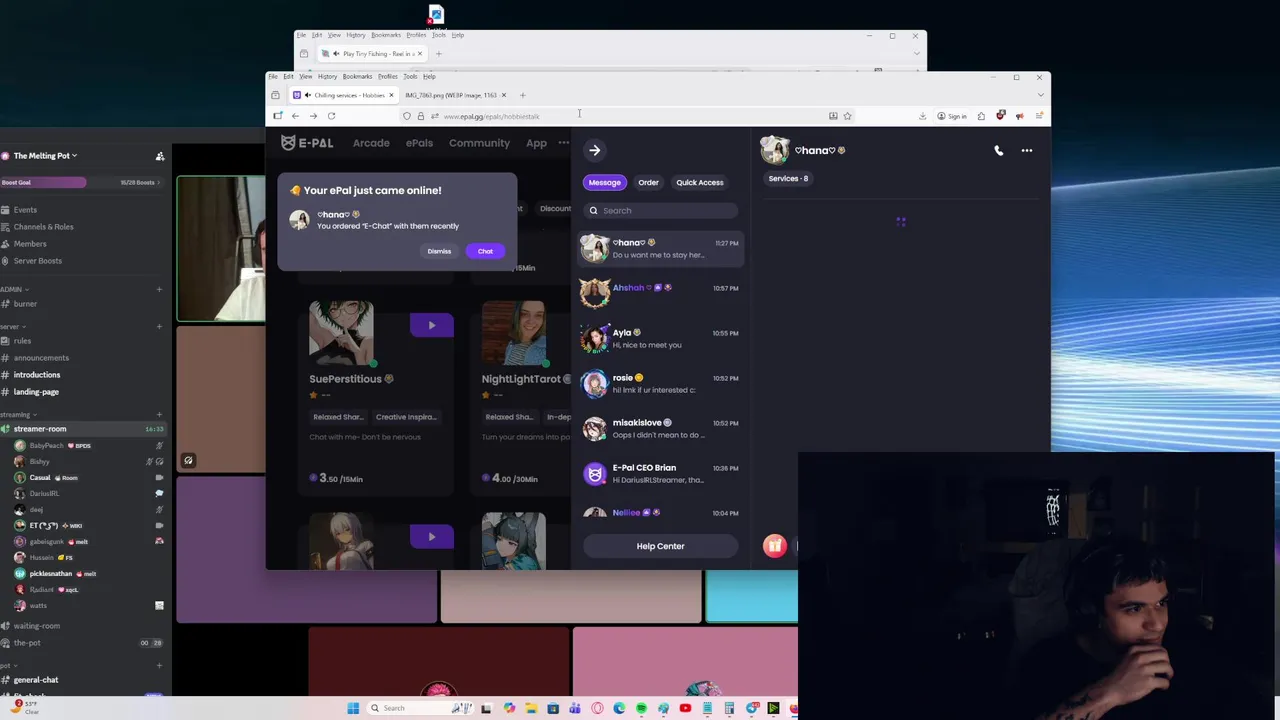This screenshot has width=1280, height=720.
Task: Open Bookmarks menu in front browser window
Action: [x=357, y=76]
